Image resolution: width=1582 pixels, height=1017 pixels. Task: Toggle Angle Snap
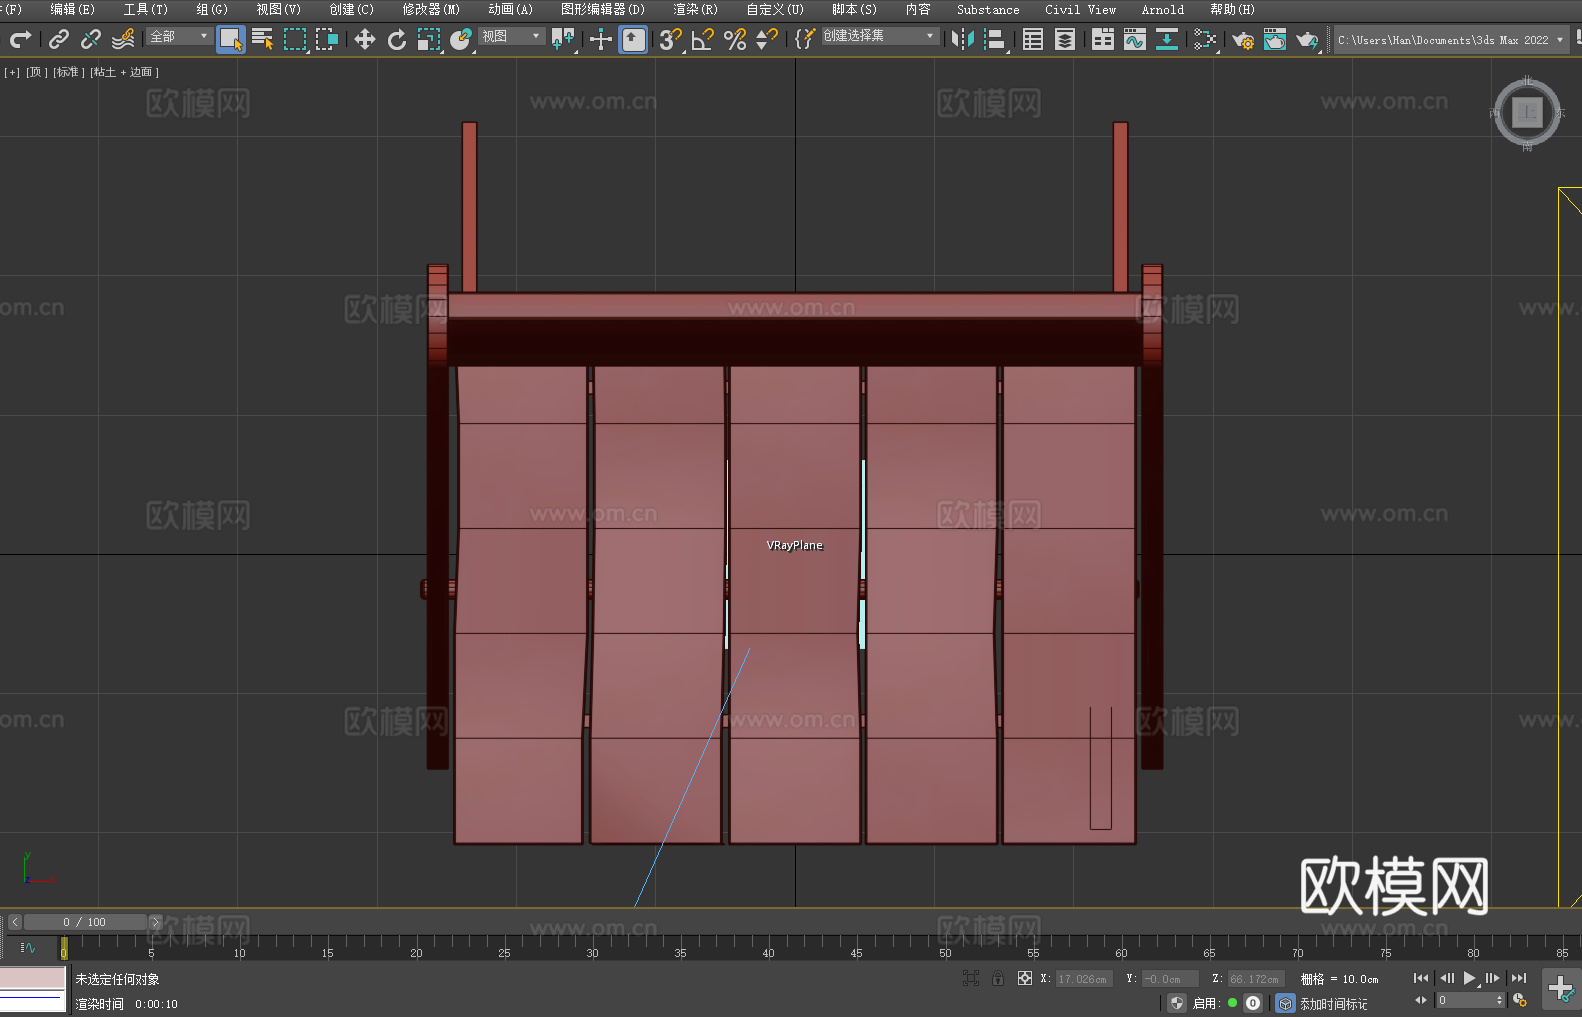point(703,39)
